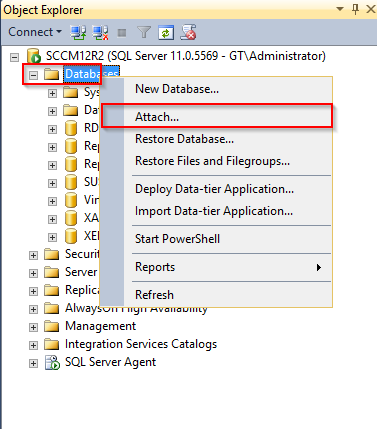Screen dimensions: 377x429
Task: Click the database cylinder icon beside RD
Action: (x=71, y=128)
